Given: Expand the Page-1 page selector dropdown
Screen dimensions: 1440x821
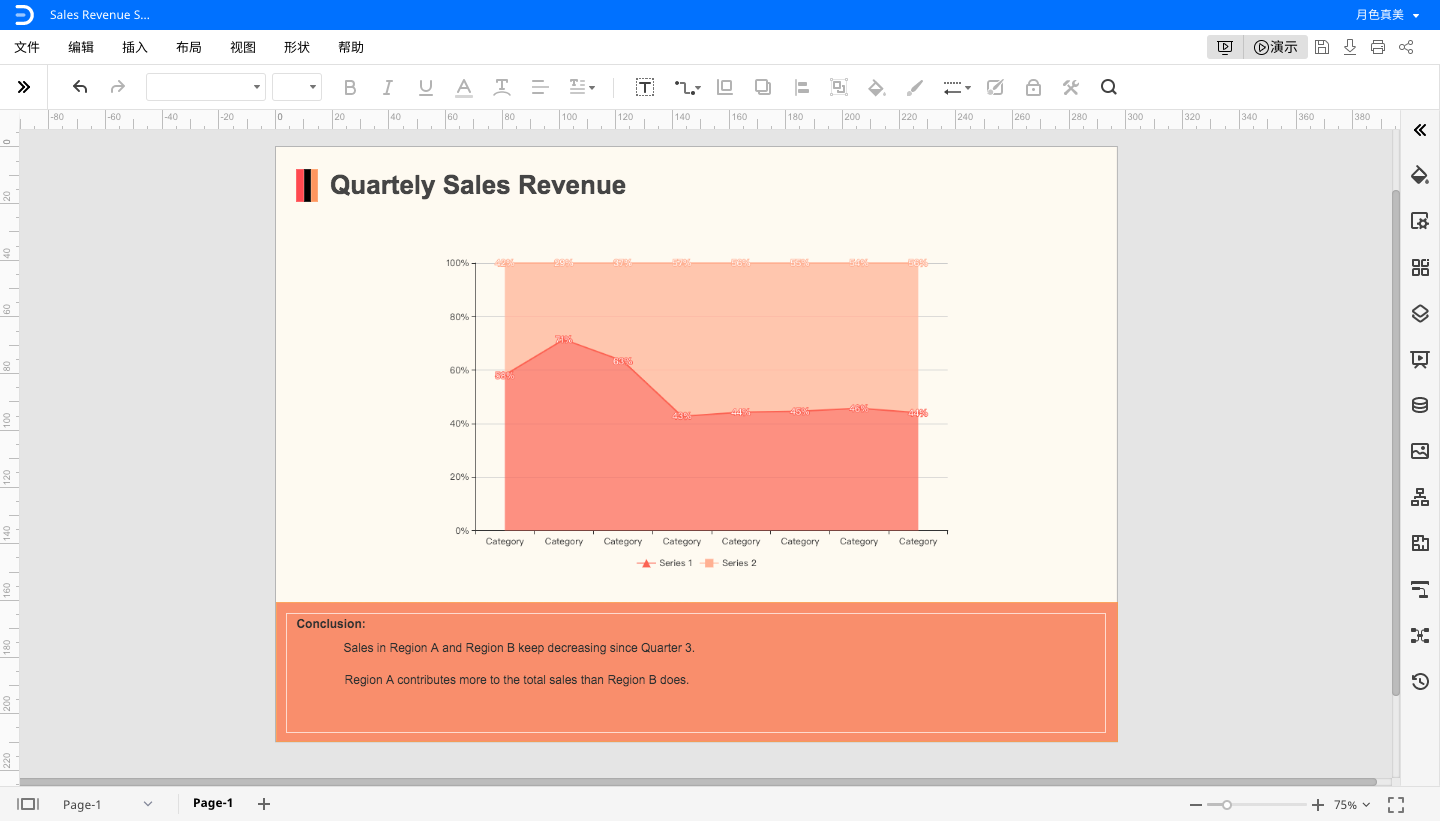Looking at the screenshot, I should [x=148, y=804].
